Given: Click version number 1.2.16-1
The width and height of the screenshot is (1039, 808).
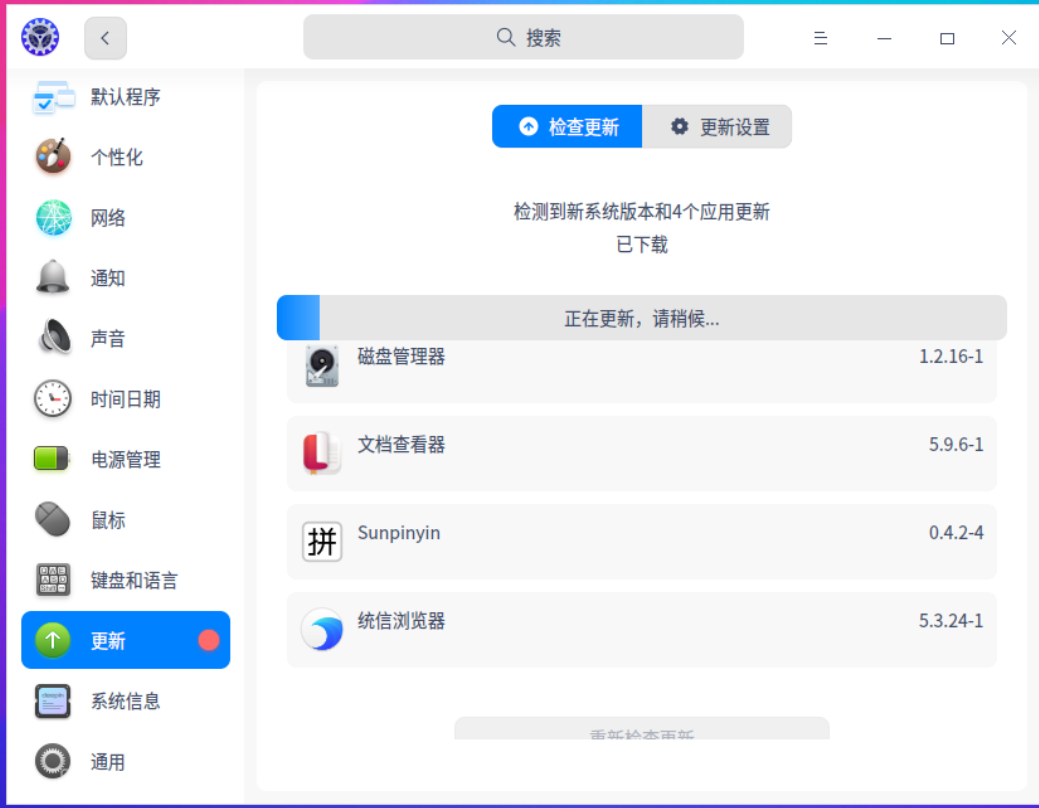Looking at the screenshot, I should point(951,357).
